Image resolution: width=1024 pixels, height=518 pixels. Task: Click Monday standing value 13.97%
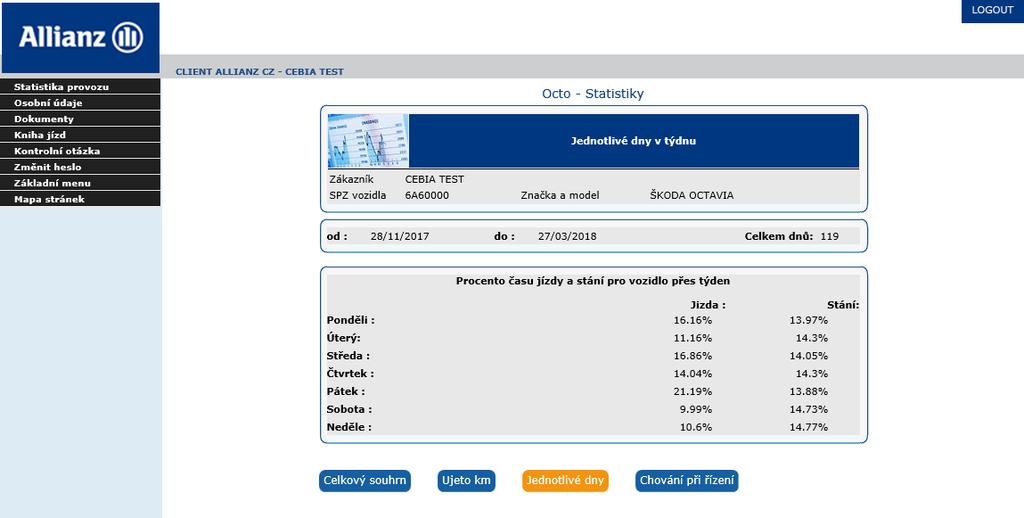pos(808,320)
